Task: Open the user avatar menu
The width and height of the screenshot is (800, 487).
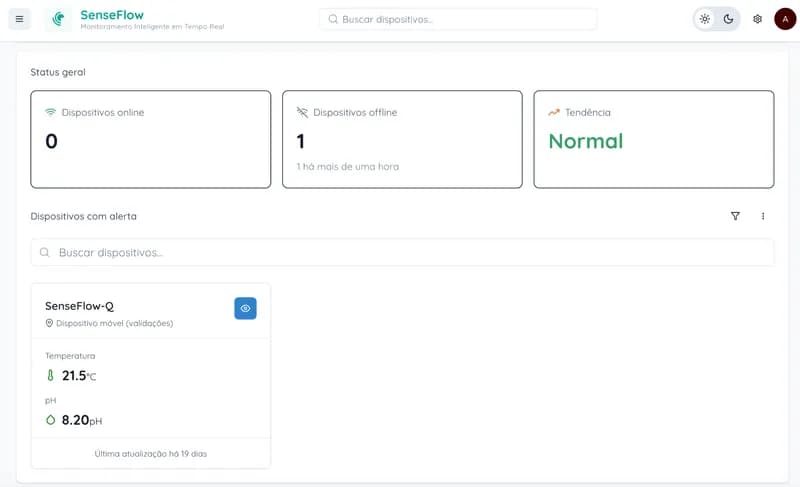Action: pos(784,19)
